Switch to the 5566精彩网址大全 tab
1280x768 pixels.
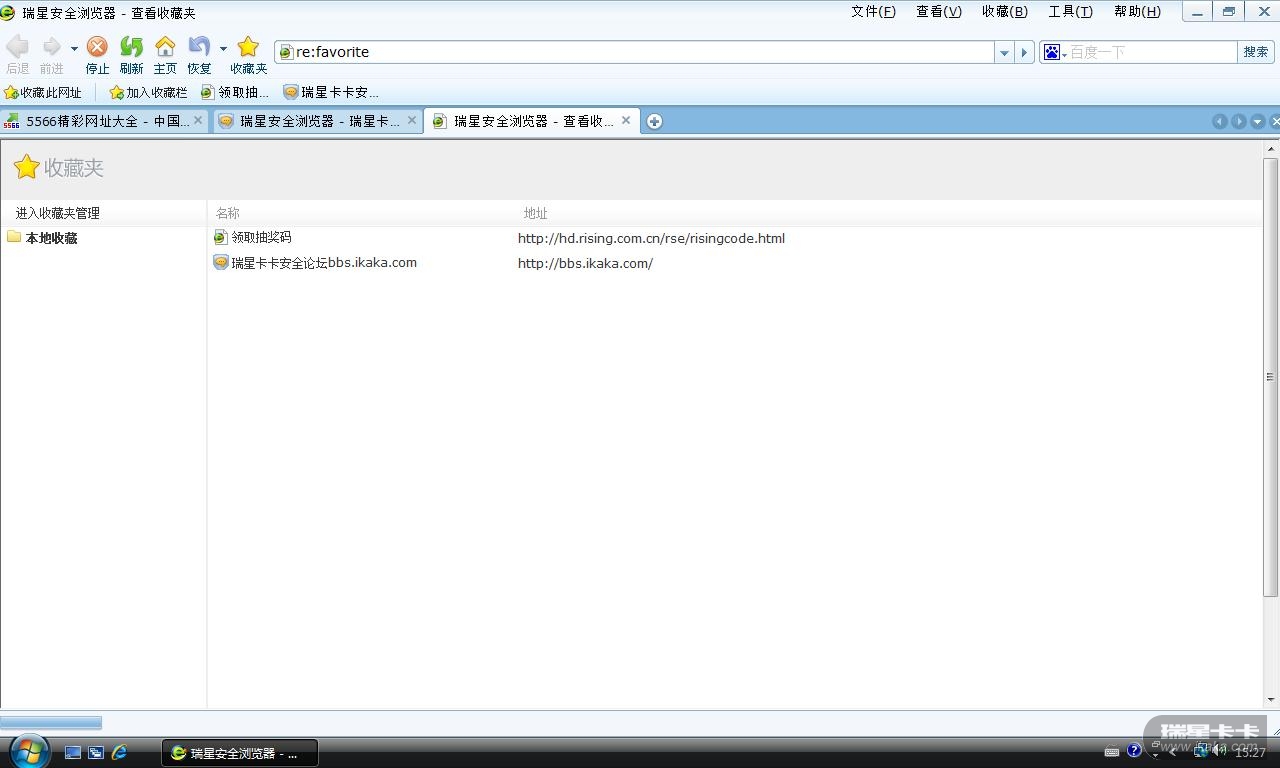click(104, 121)
